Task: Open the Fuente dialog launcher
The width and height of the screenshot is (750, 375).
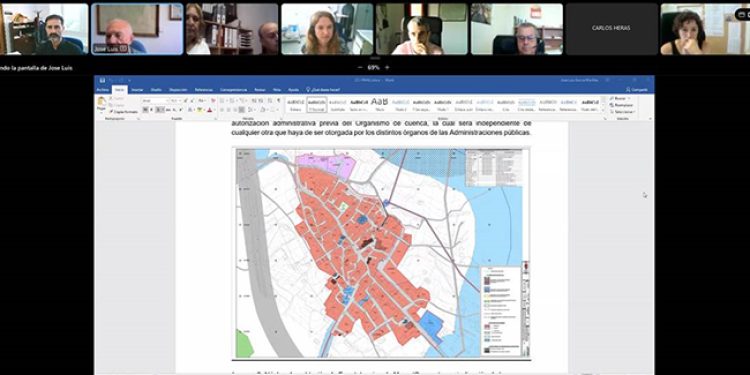Action: coord(215,119)
